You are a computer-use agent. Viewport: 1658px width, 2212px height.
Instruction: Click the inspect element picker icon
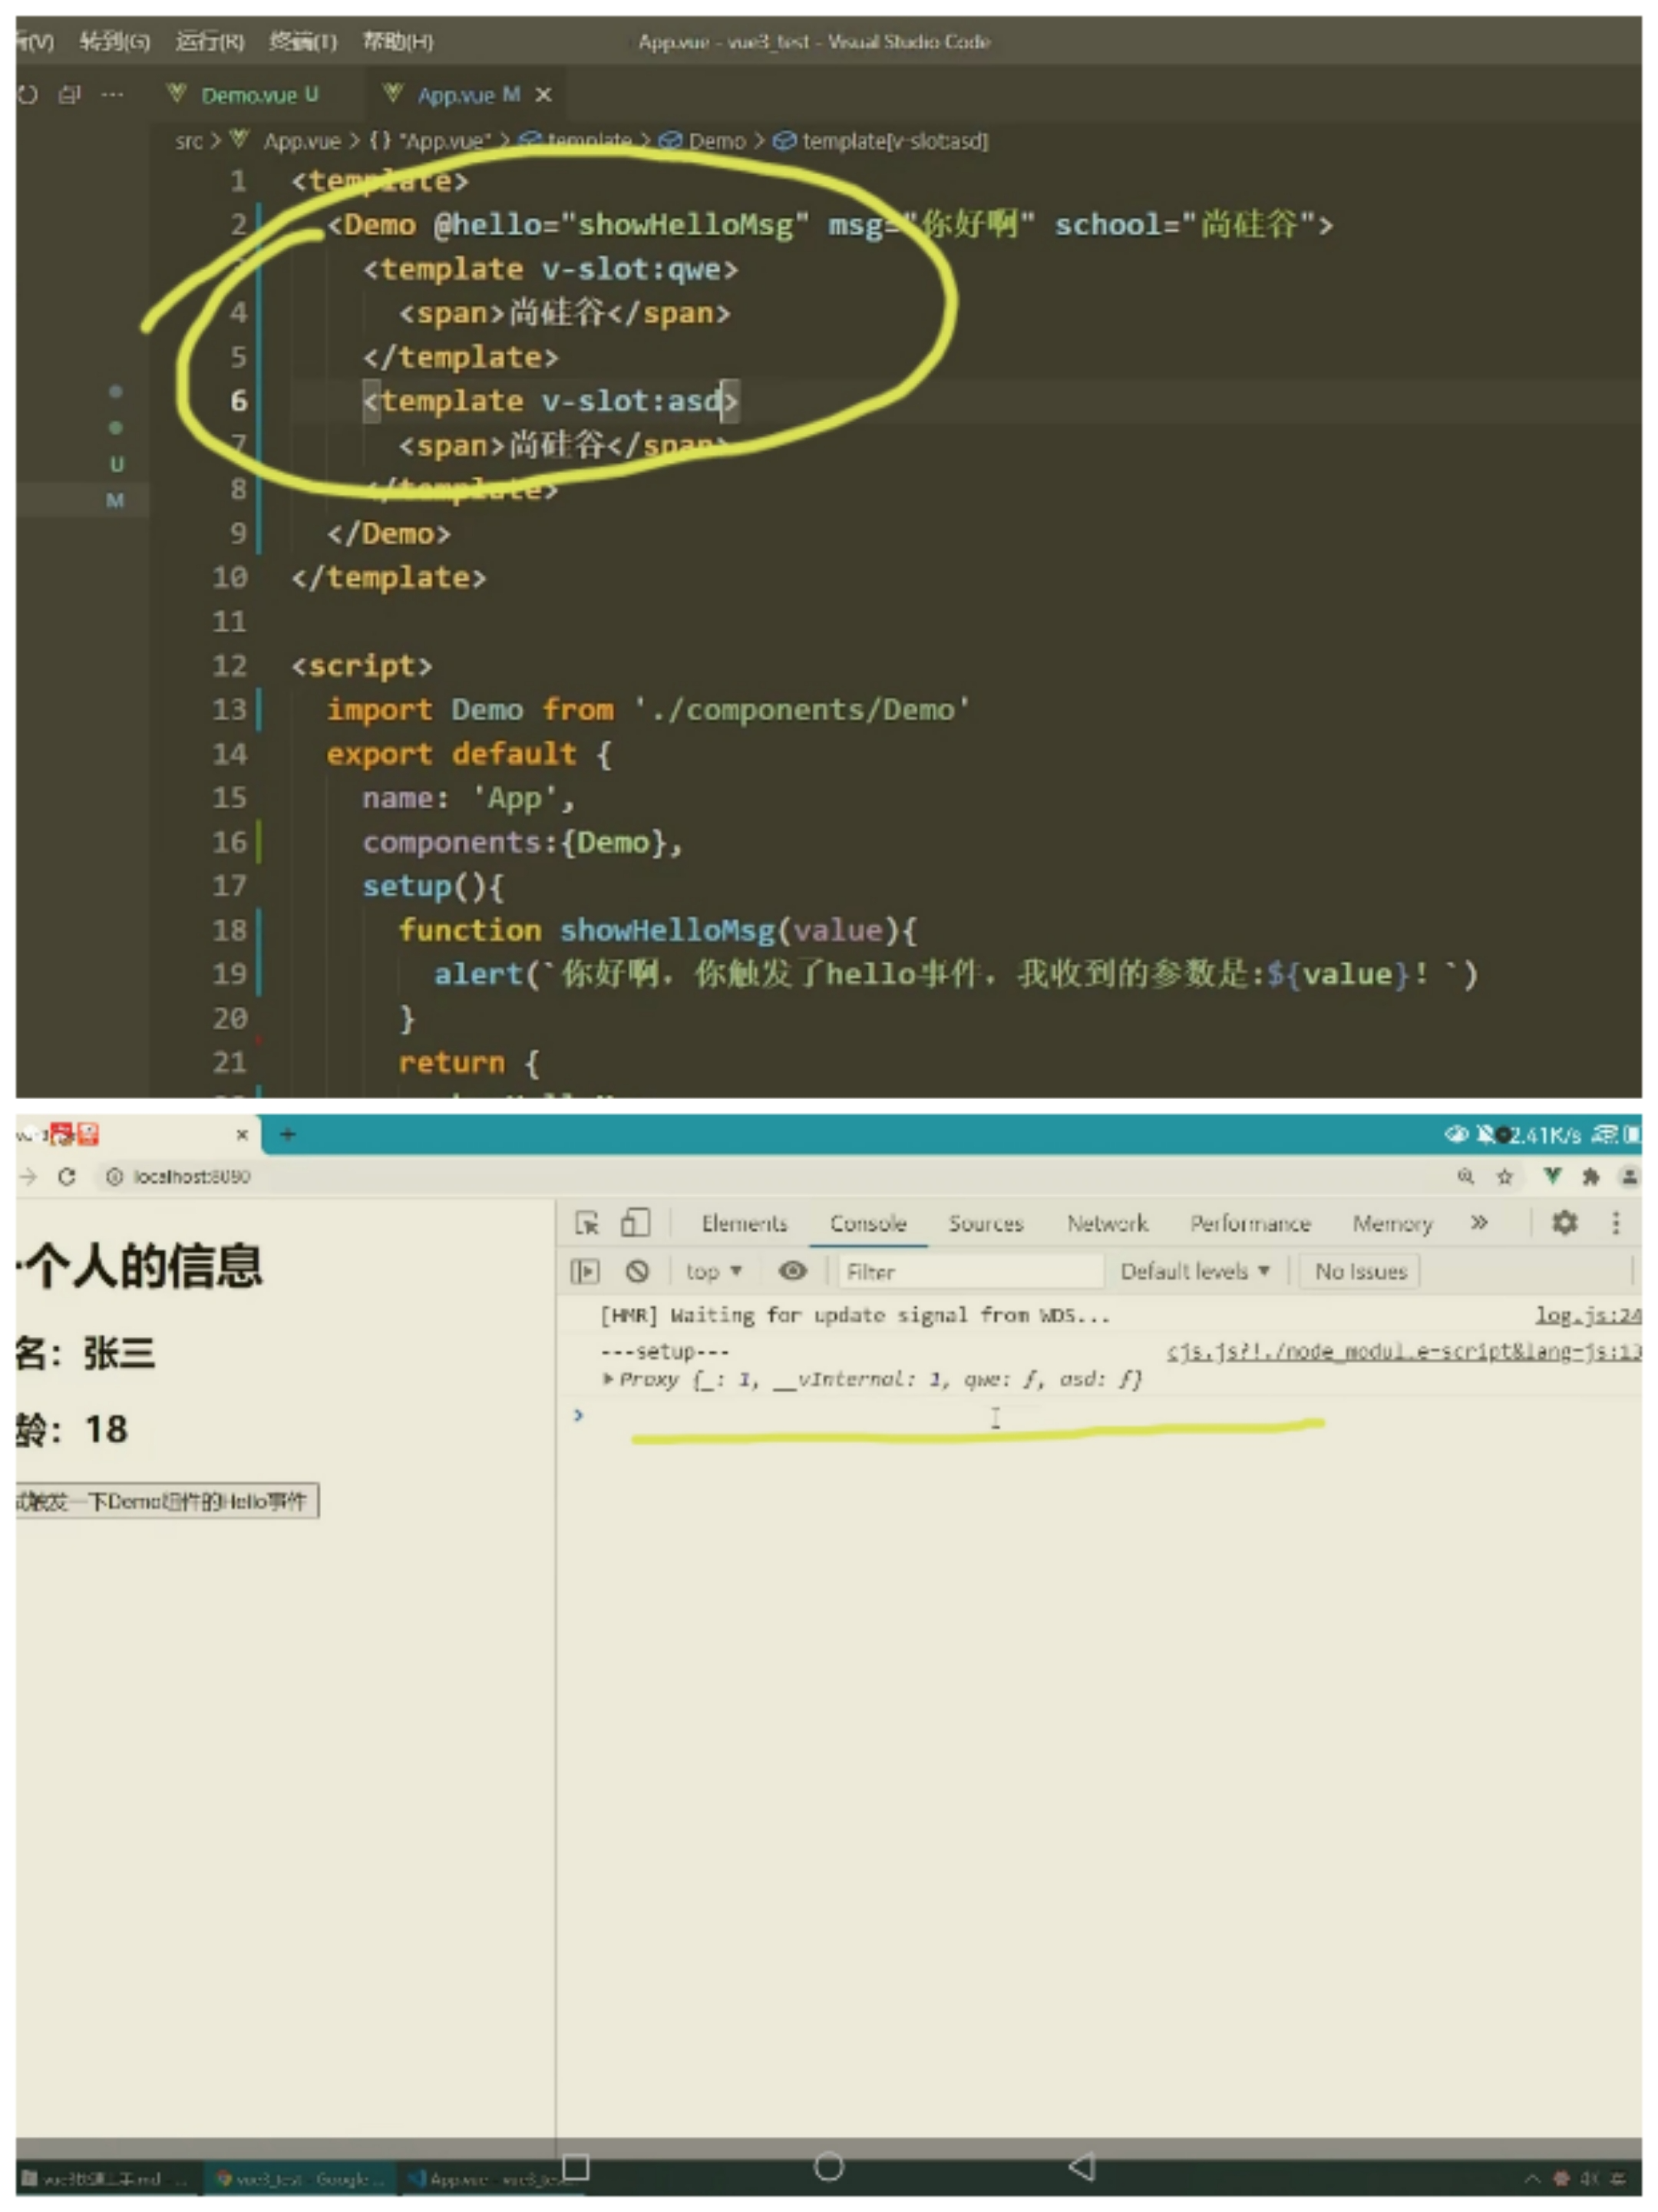pyautogui.click(x=587, y=1223)
